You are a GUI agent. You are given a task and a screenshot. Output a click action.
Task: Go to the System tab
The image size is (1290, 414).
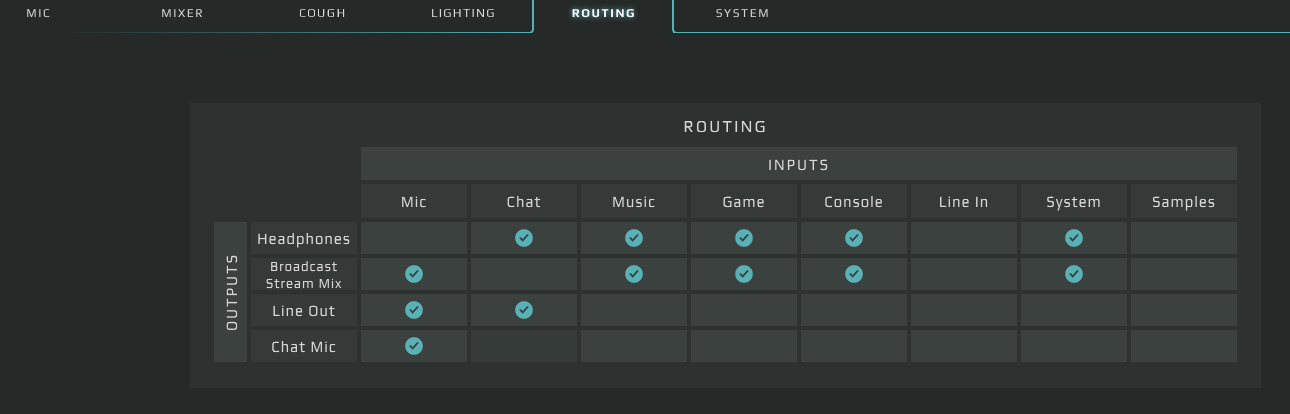coord(742,14)
